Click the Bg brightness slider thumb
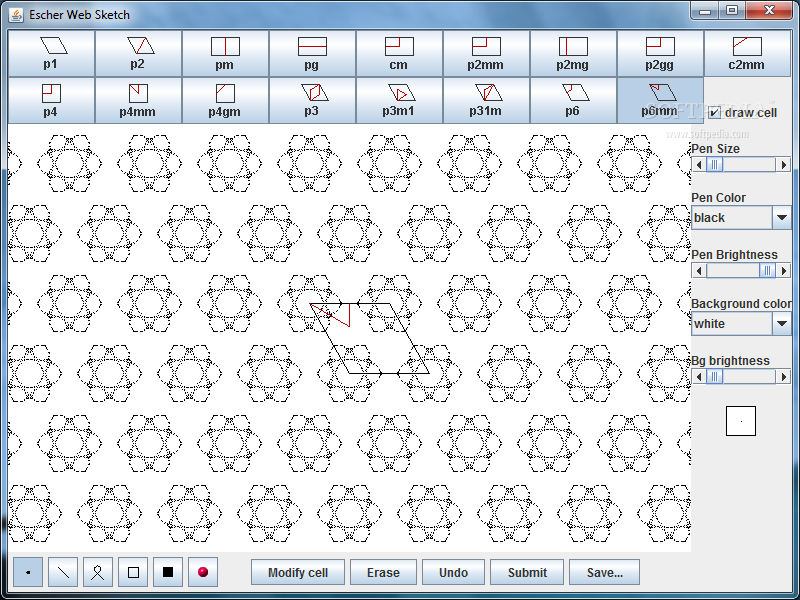 (715, 377)
